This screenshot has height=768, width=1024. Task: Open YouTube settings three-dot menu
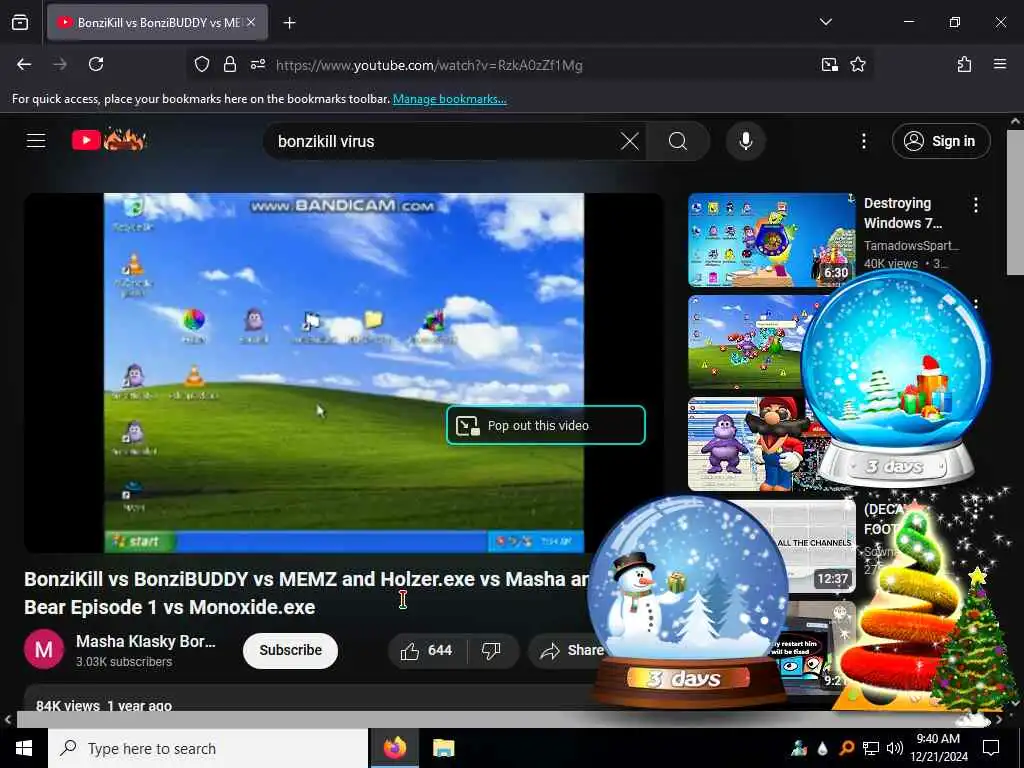tap(863, 141)
